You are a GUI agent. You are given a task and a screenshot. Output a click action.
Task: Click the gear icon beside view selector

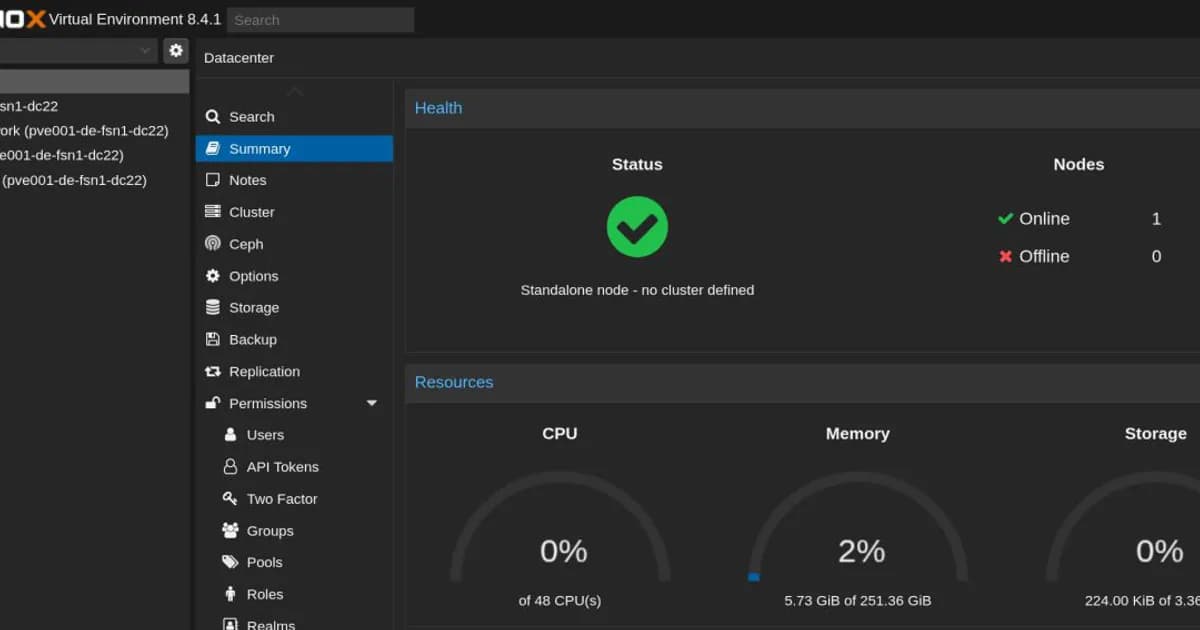pos(176,50)
